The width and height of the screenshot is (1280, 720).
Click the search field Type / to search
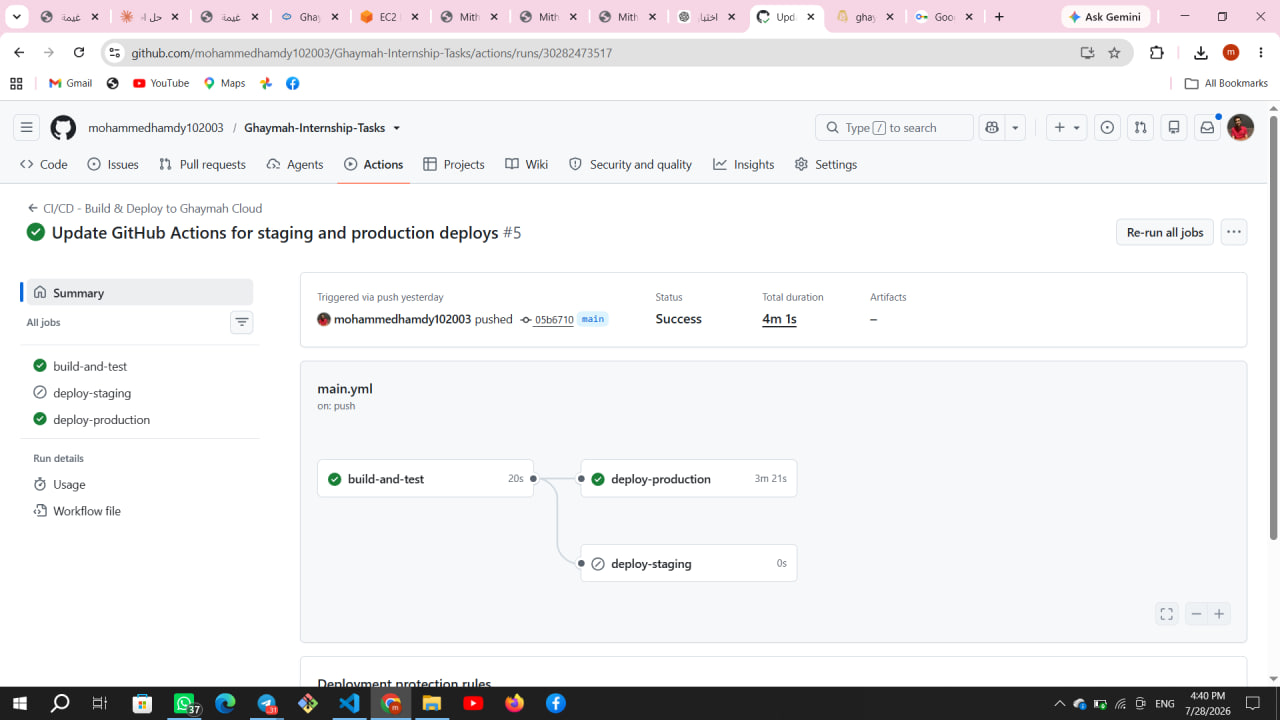pyautogui.click(x=894, y=127)
